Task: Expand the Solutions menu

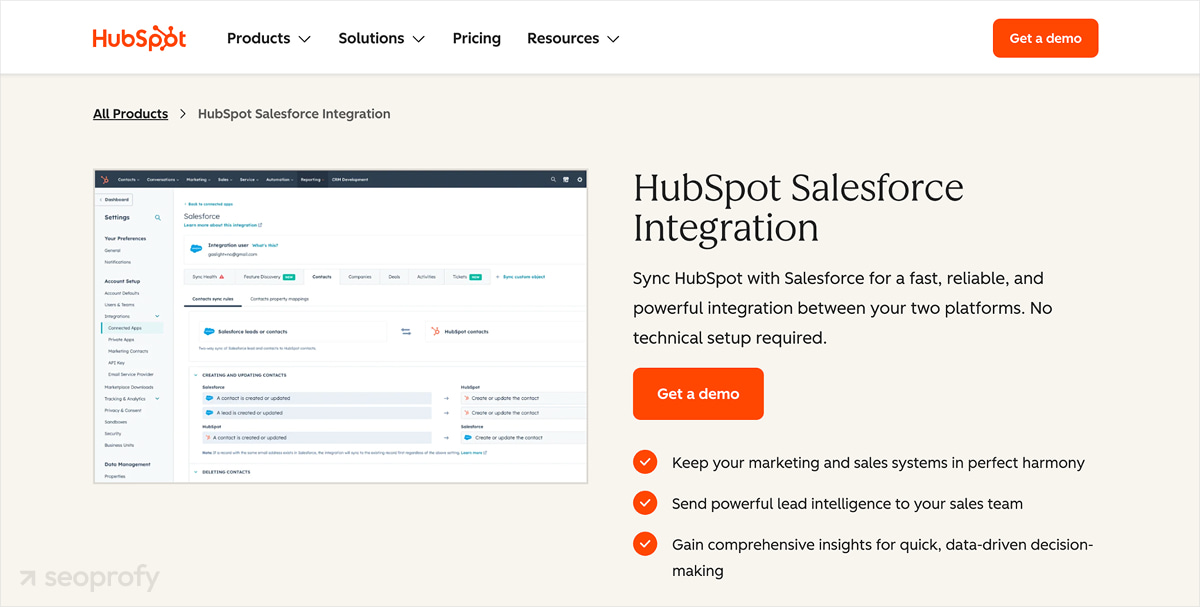Action: pos(381,38)
